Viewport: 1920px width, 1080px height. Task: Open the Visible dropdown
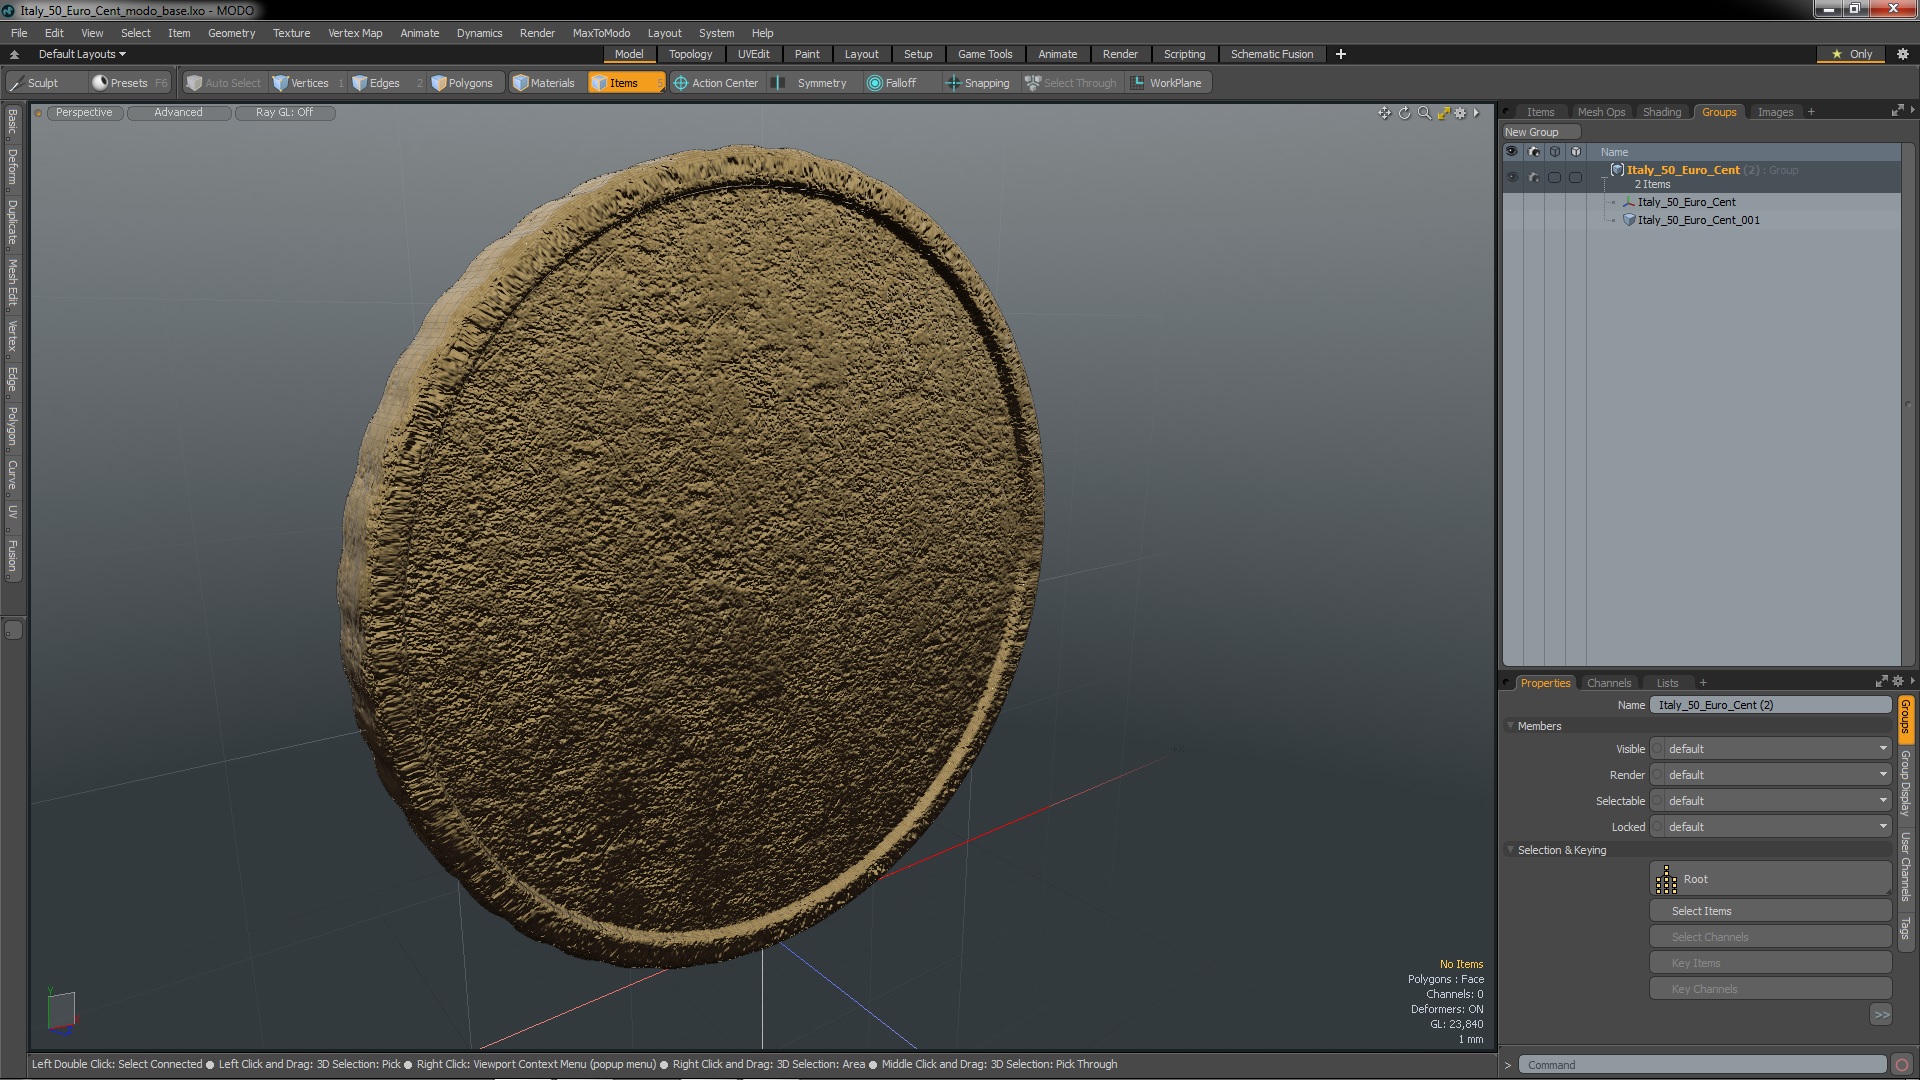(1770, 749)
